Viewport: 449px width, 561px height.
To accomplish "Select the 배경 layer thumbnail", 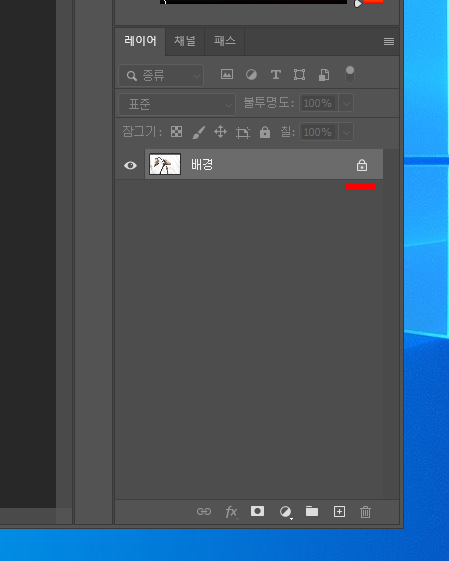I will pyautogui.click(x=165, y=164).
